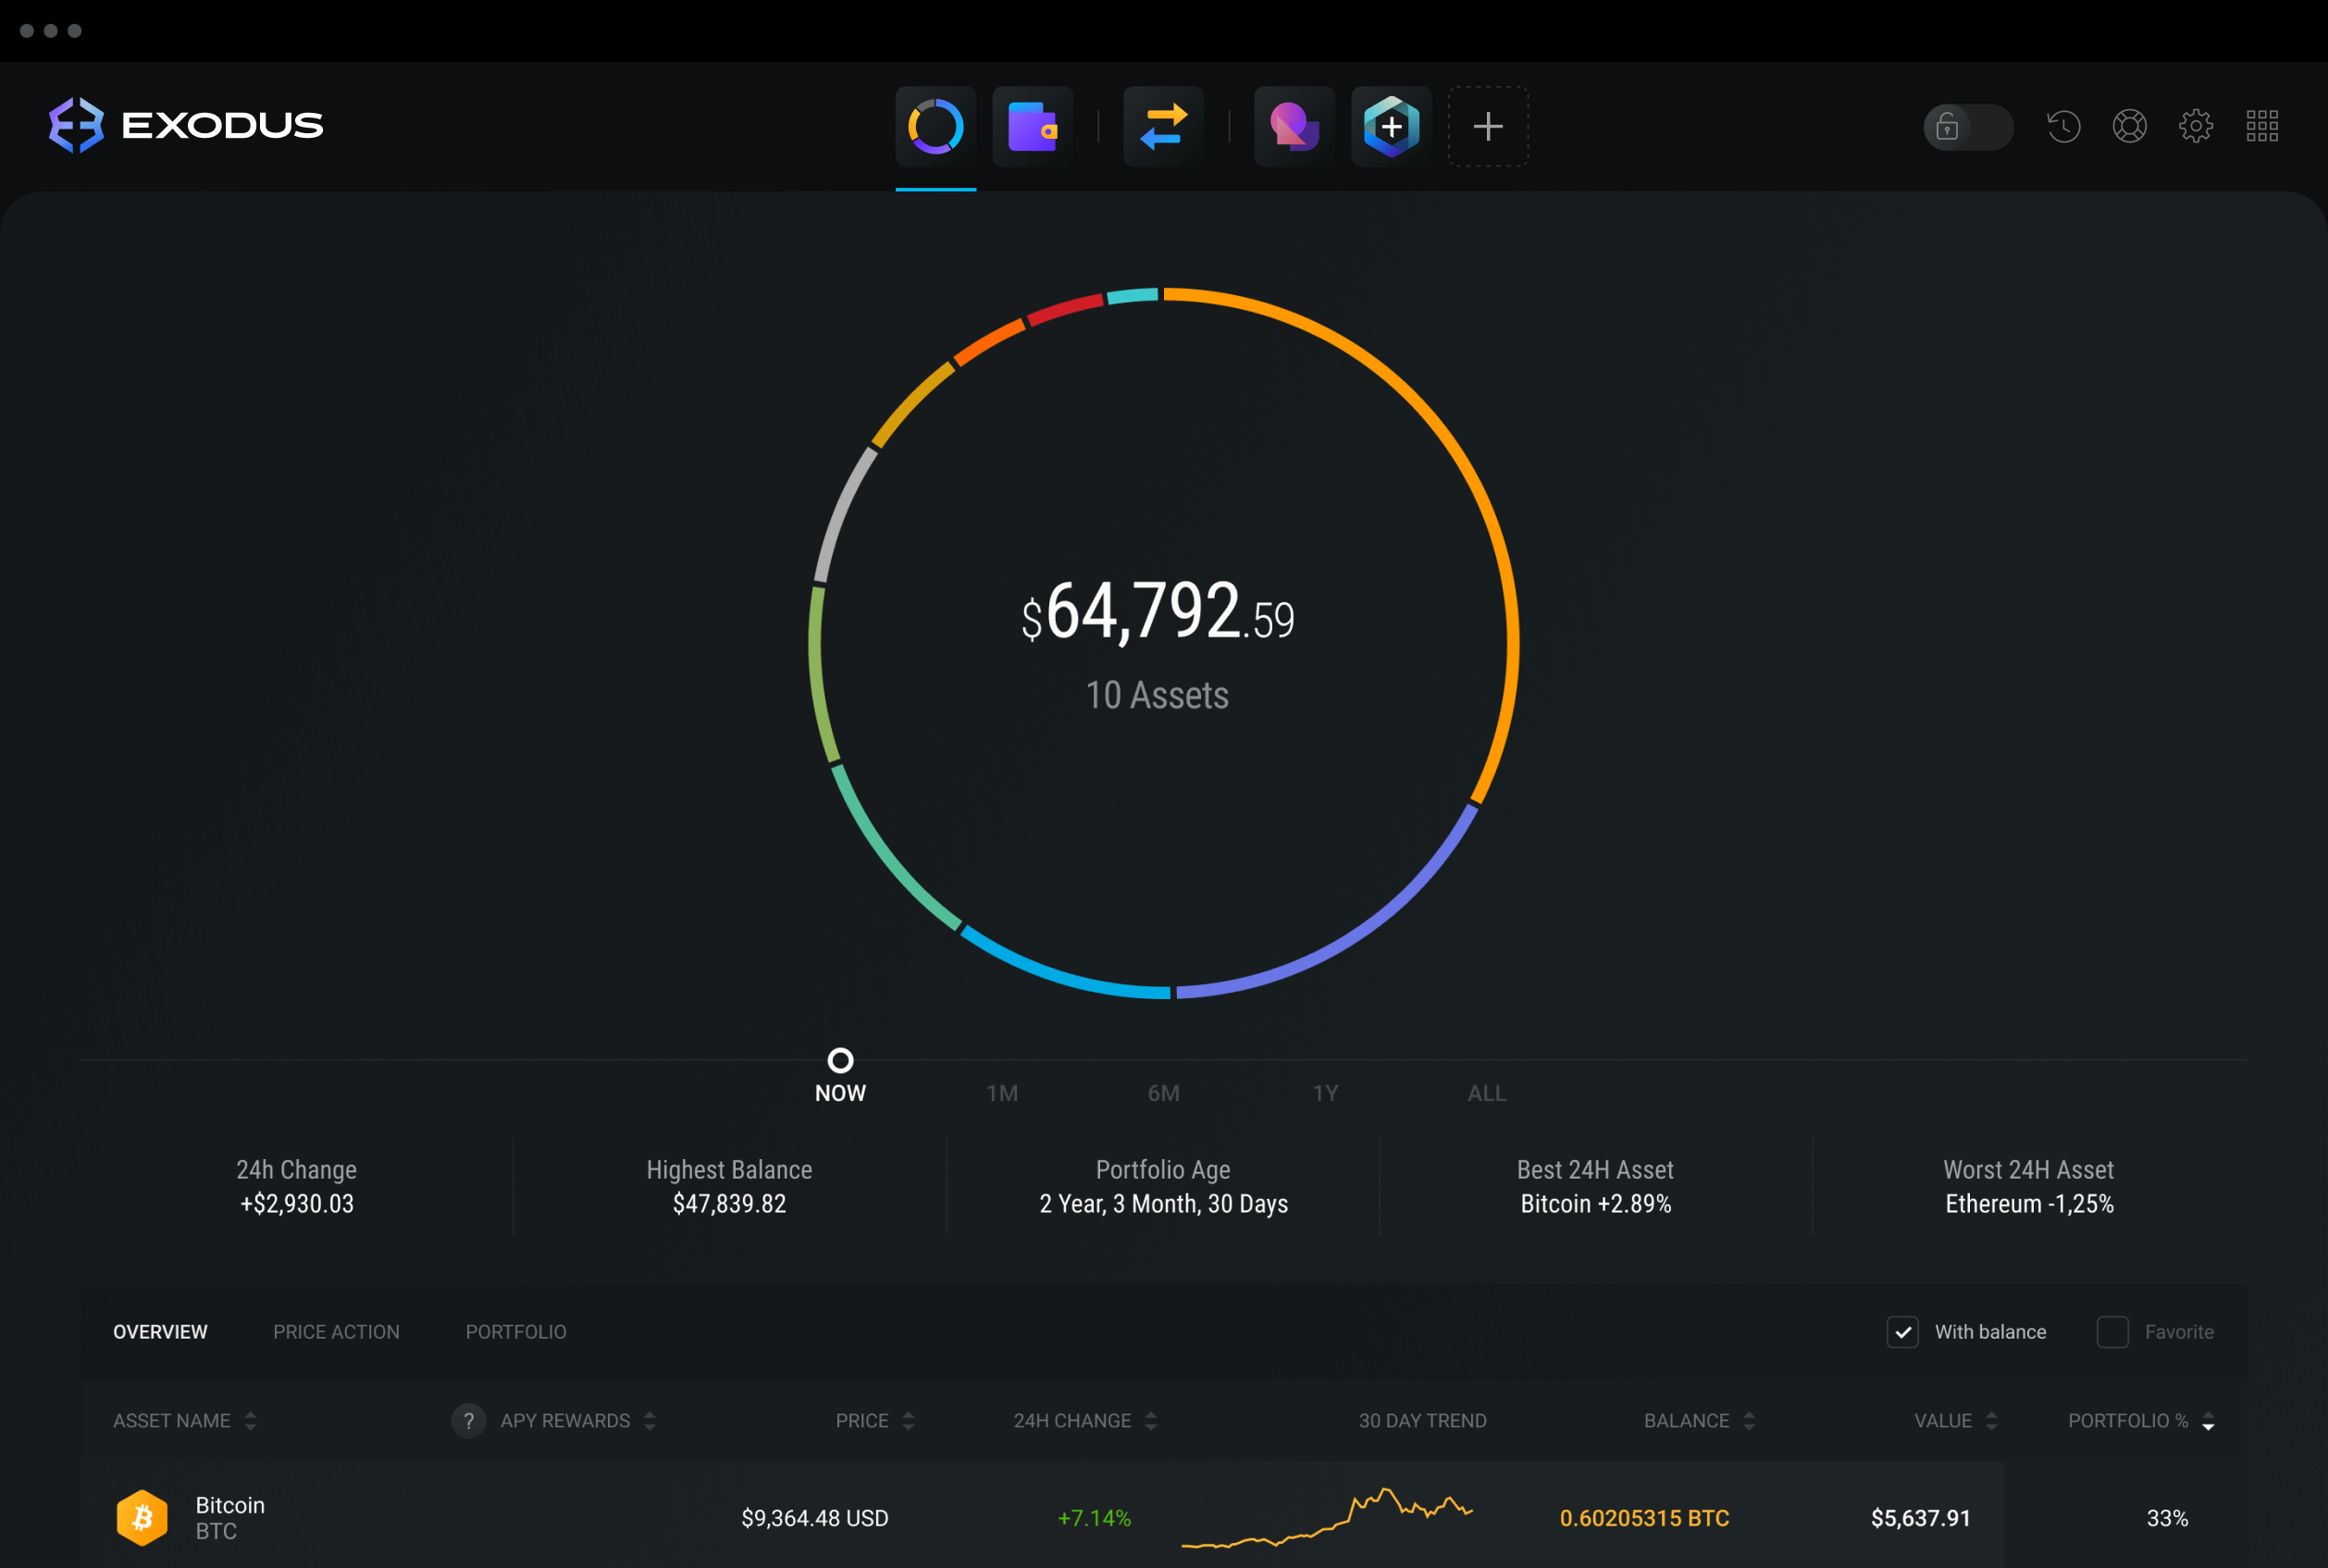Image resolution: width=2328 pixels, height=1568 pixels.
Task: Open the Web3 browser icon
Action: pyautogui.click(x=1392, y=124)
